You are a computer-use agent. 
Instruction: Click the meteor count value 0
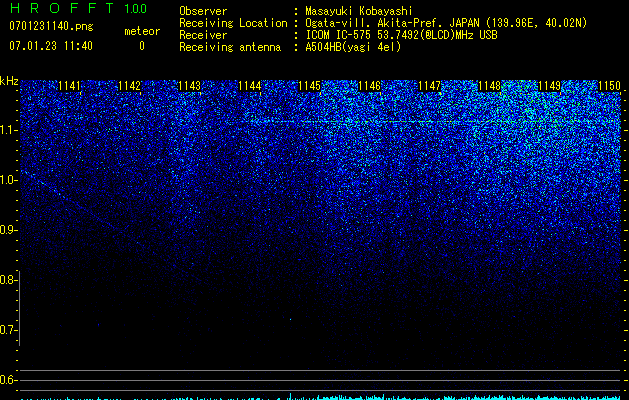(142, 46)
